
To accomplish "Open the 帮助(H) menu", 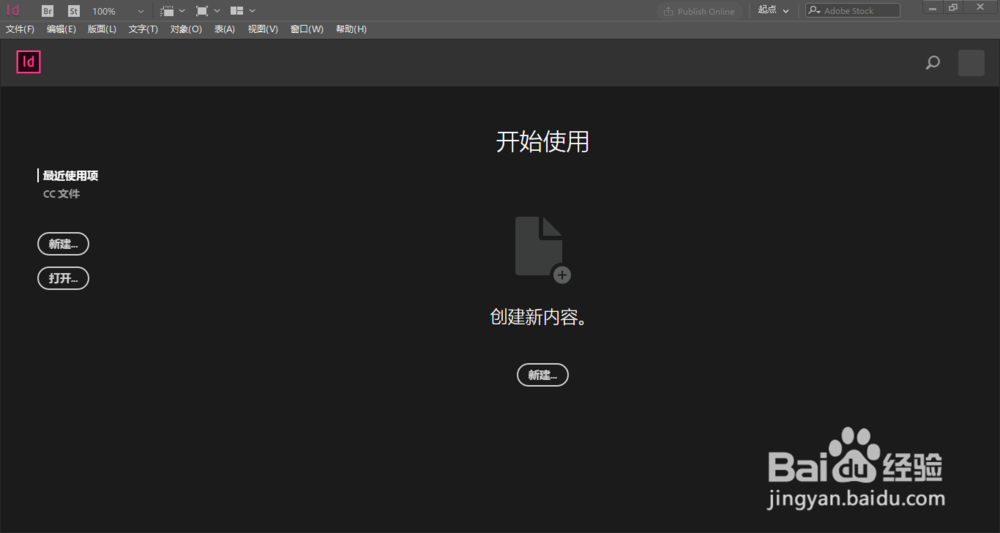I will (x=351, y=29).
